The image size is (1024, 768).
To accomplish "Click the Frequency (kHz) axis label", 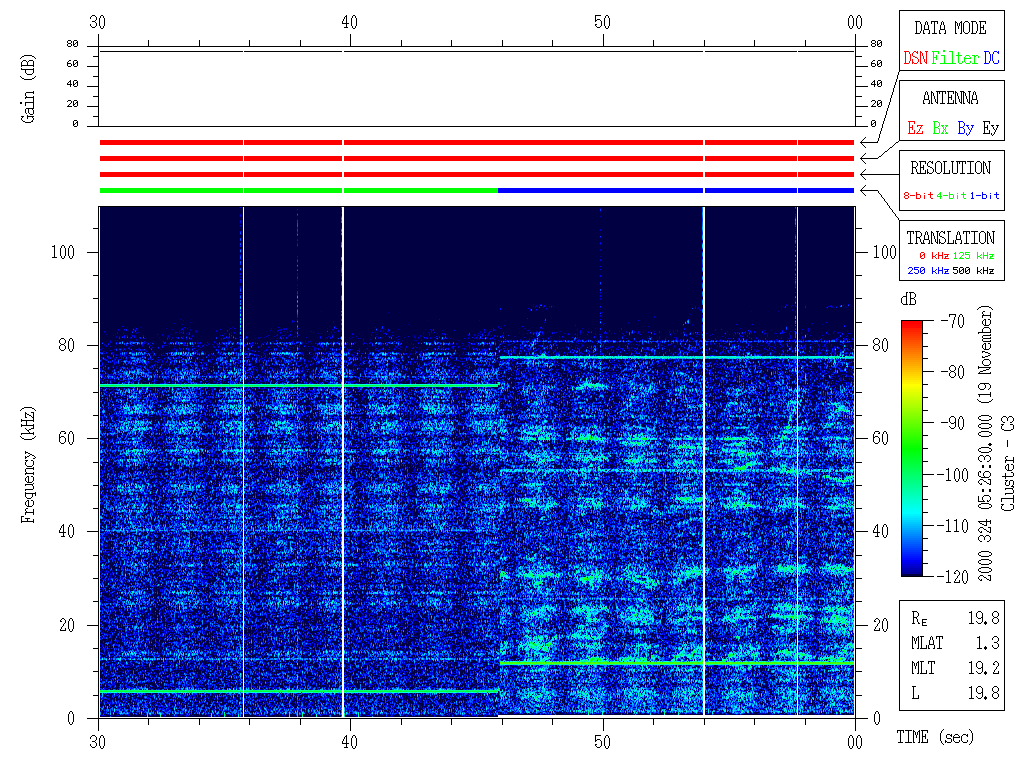I will click(29, 462).
